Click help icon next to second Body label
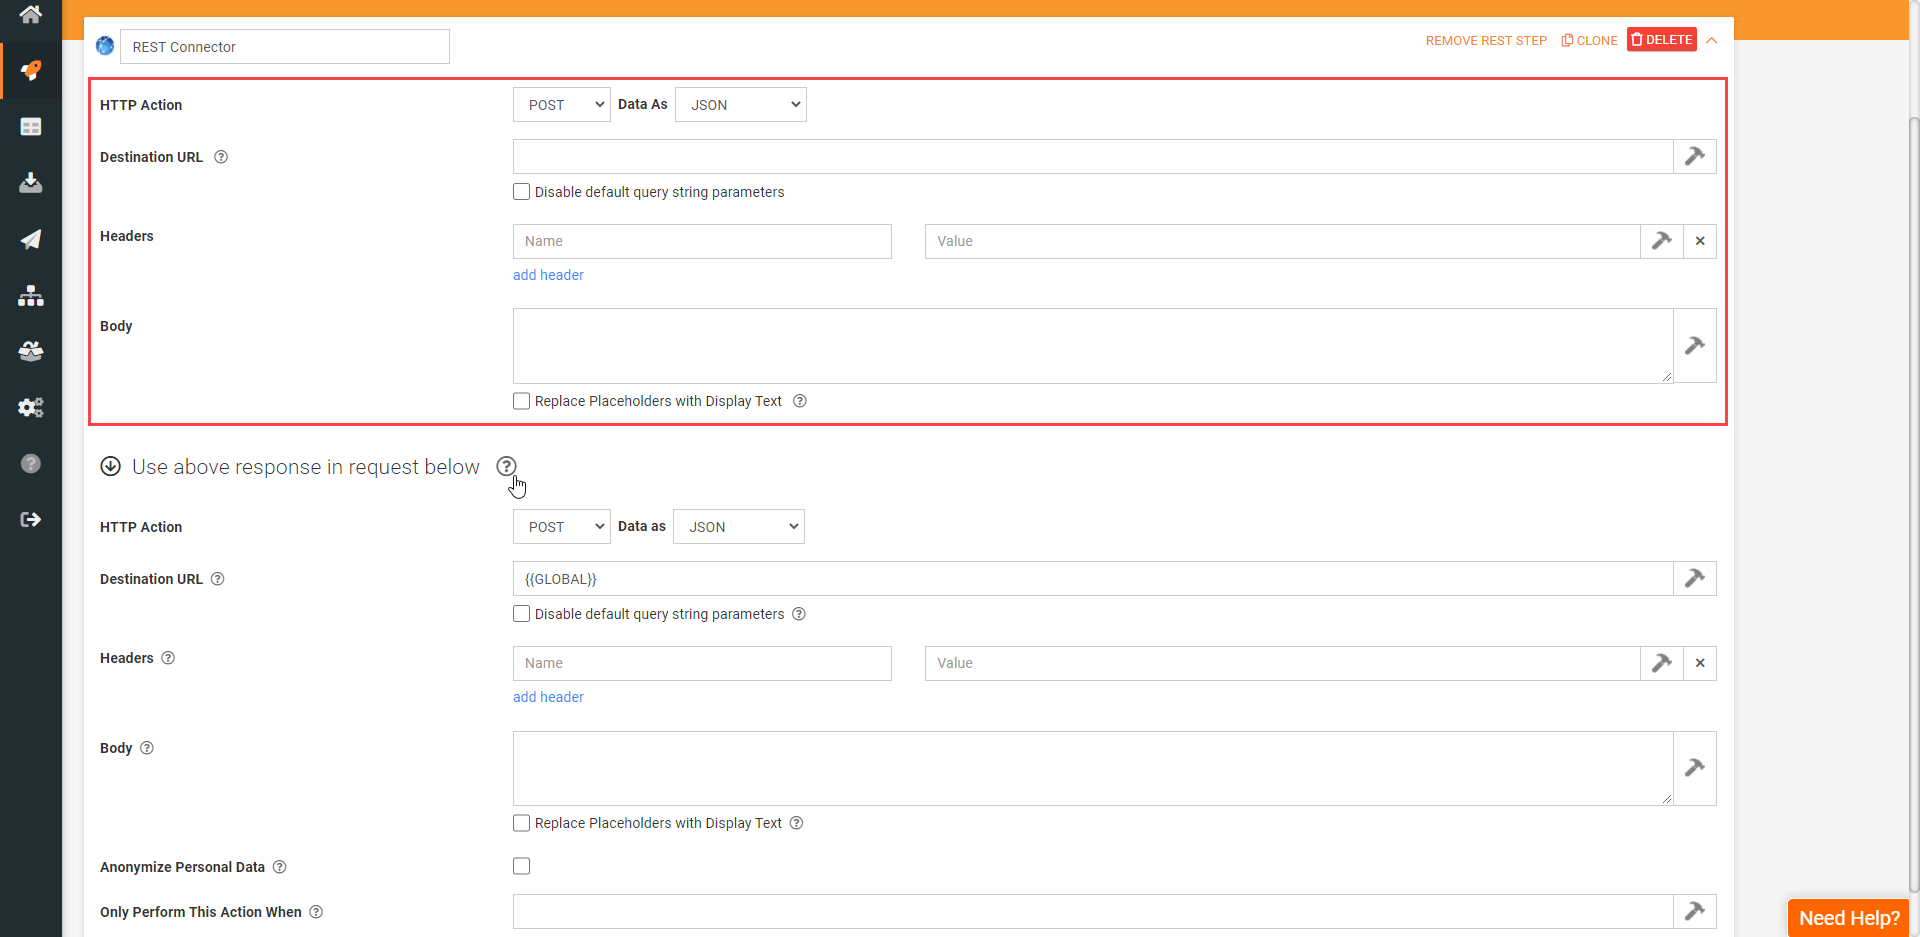 147,748
